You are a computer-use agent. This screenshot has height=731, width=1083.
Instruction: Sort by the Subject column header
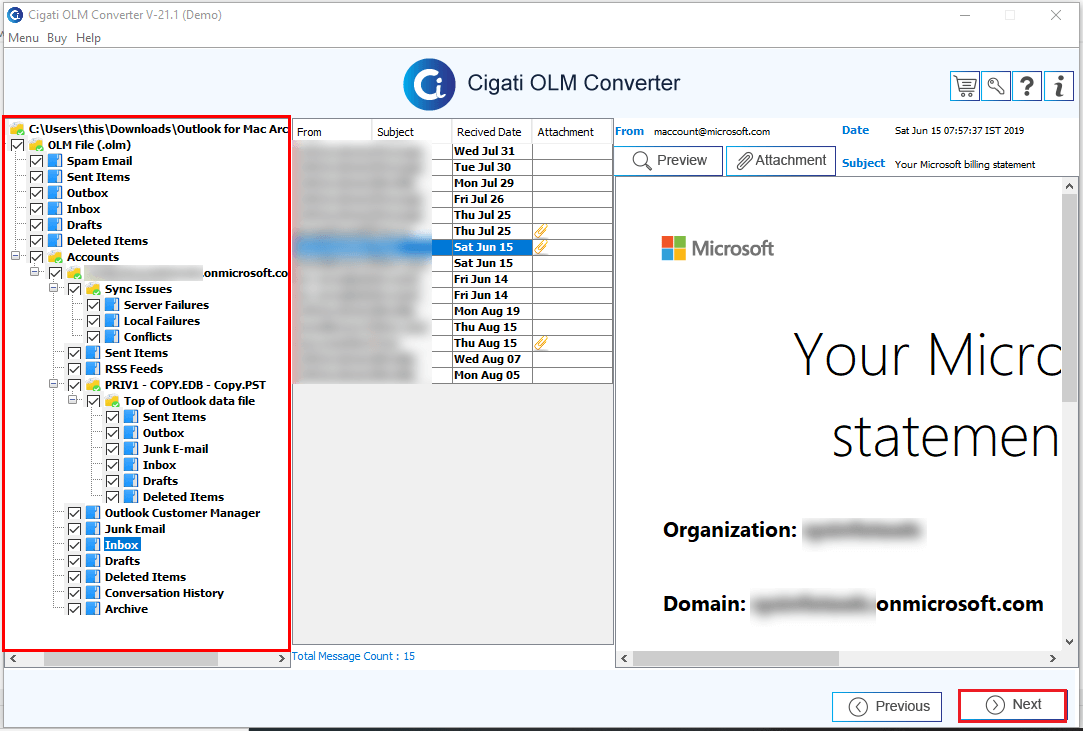click(x=411, y=131)
